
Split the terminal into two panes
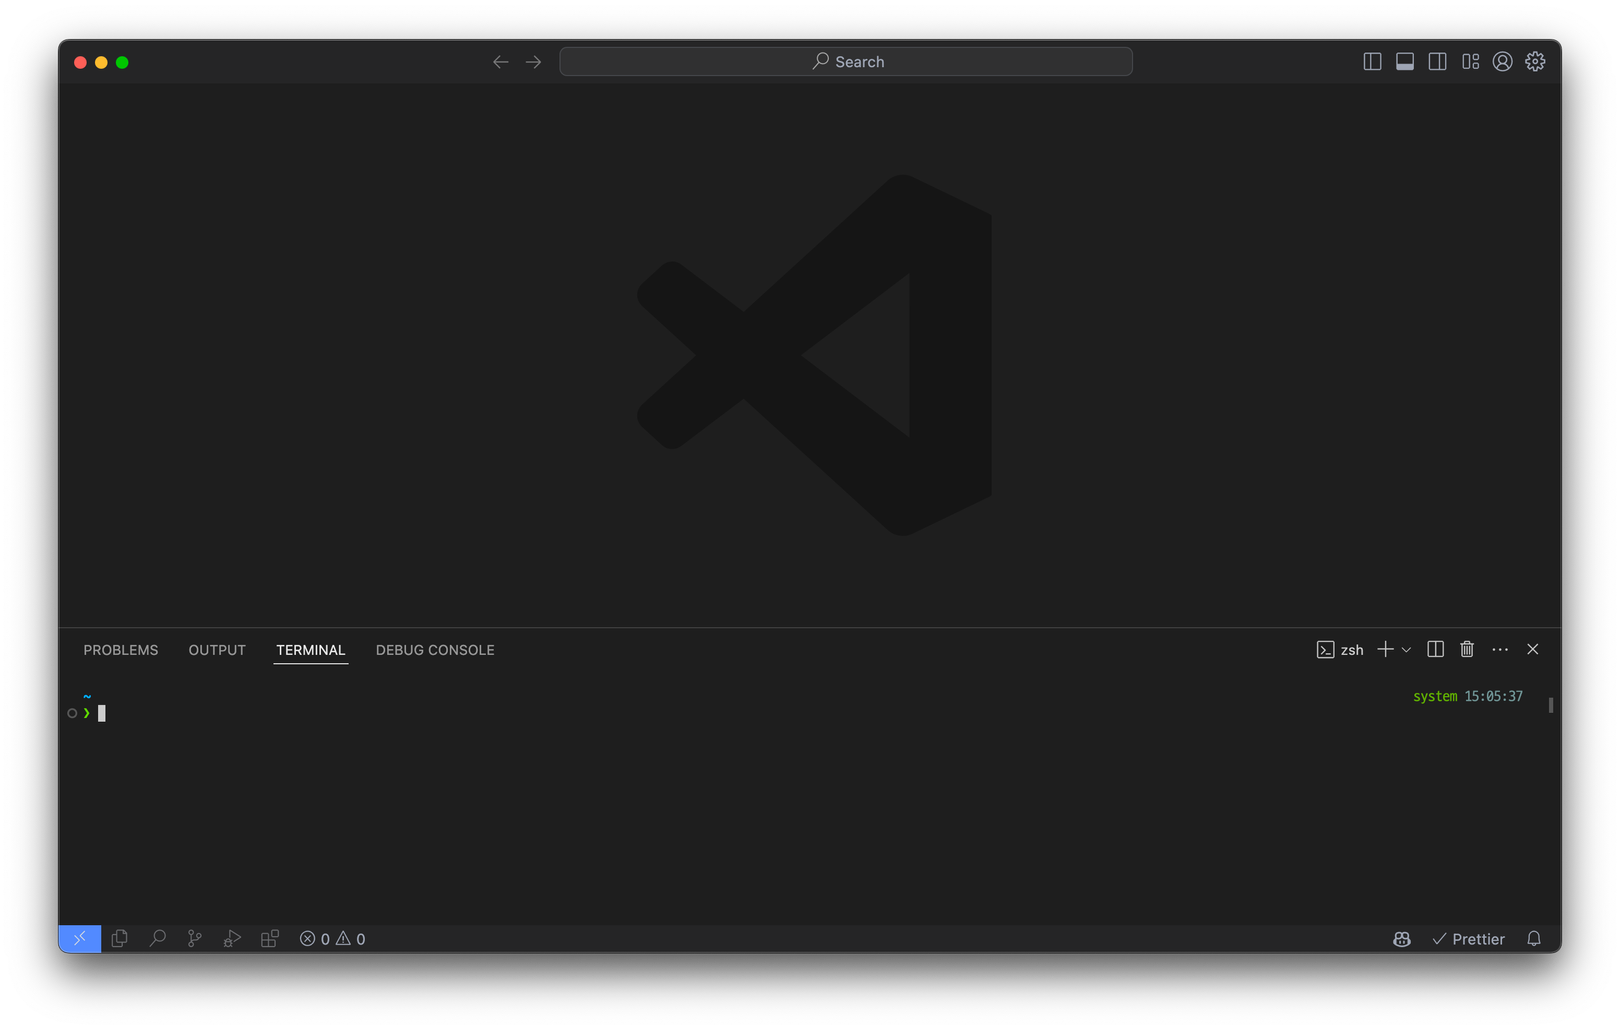click(1434, 649)
